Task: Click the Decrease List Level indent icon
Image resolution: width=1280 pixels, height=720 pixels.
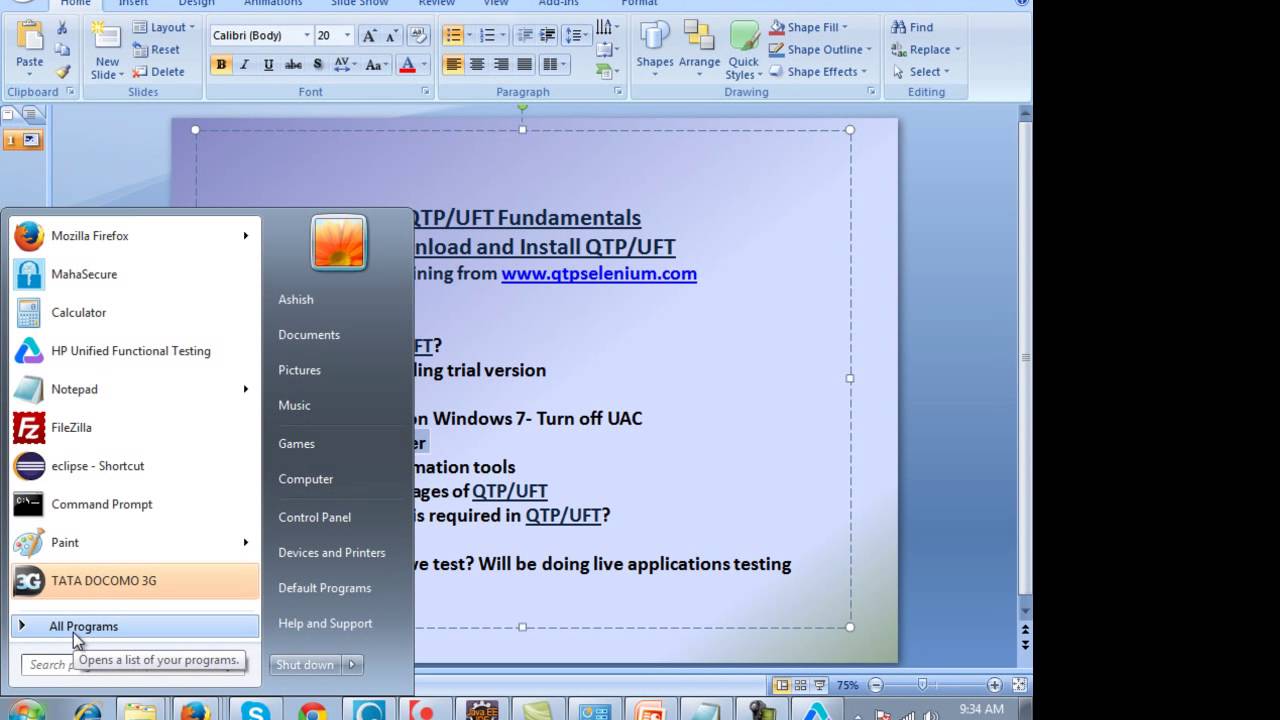Action: click(x=525, y=36)
